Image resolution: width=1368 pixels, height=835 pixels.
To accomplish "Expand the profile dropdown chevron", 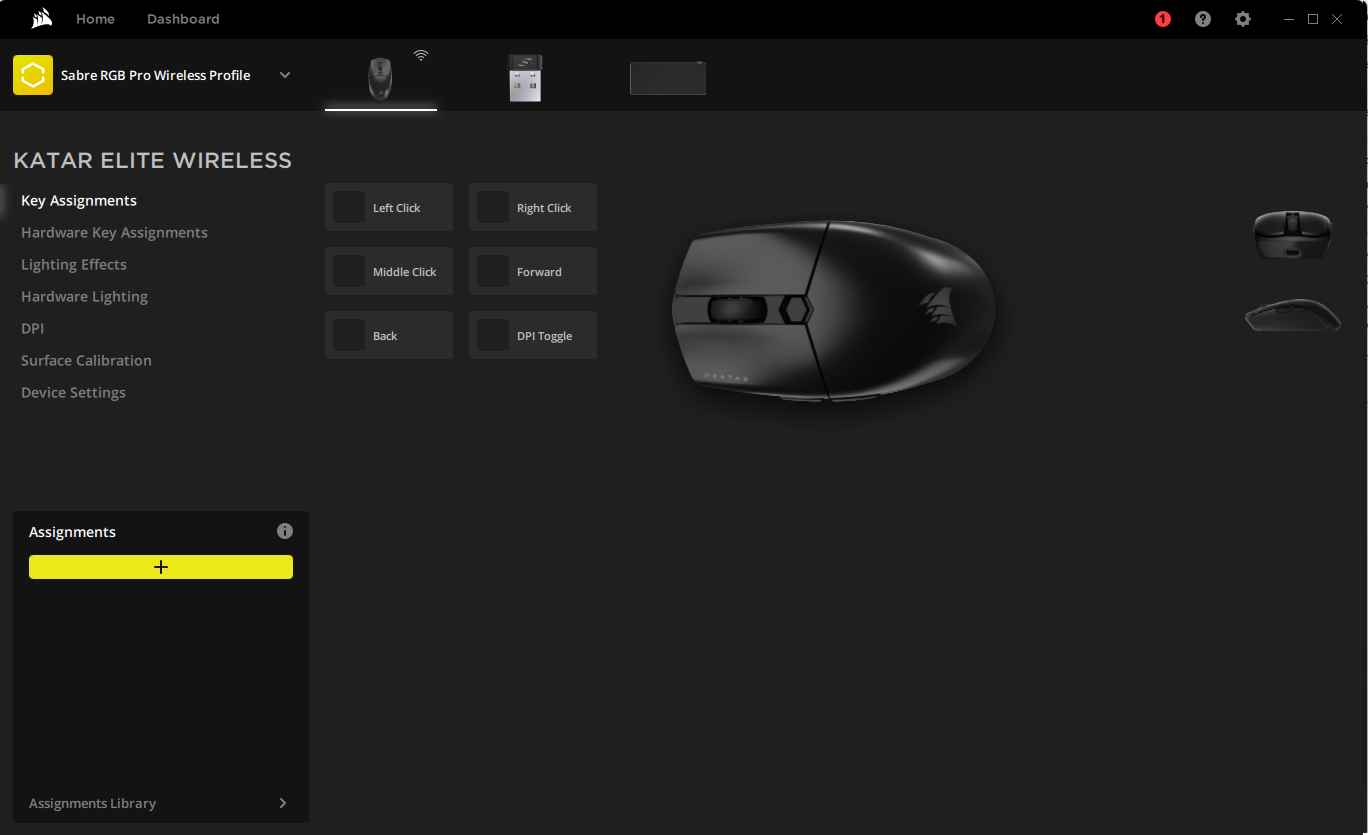I will (285, 75).
